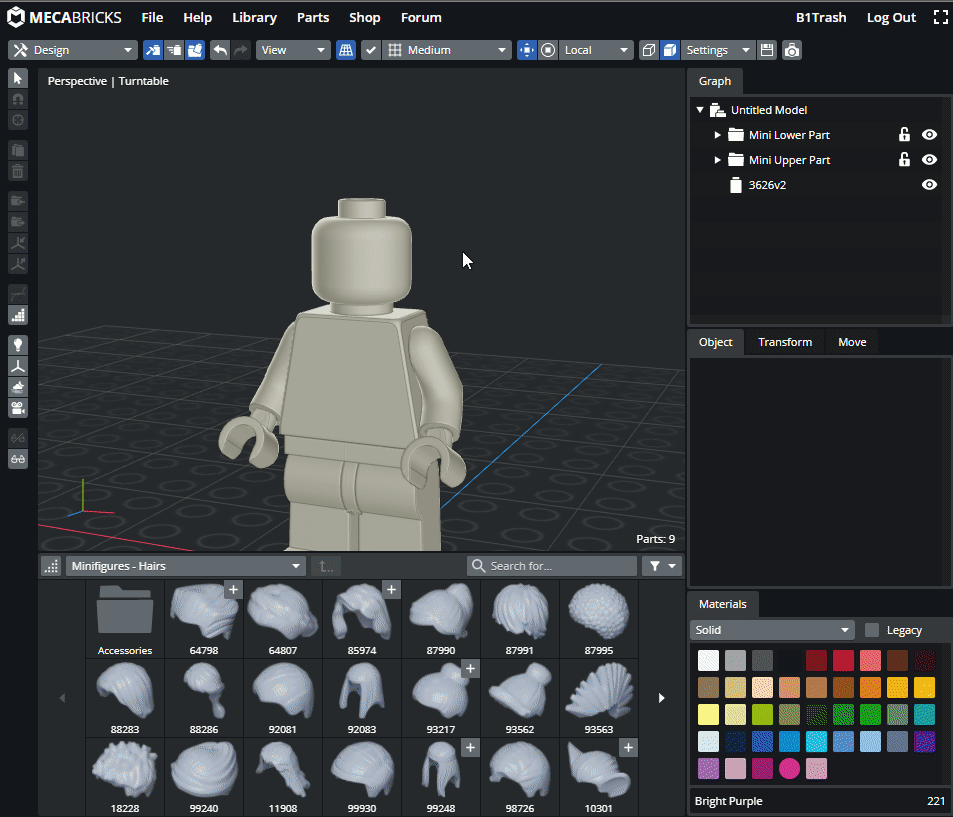The image size is (953, 817).
Task: Collapse the Untitled Model tree
Action: click(700, 110)
